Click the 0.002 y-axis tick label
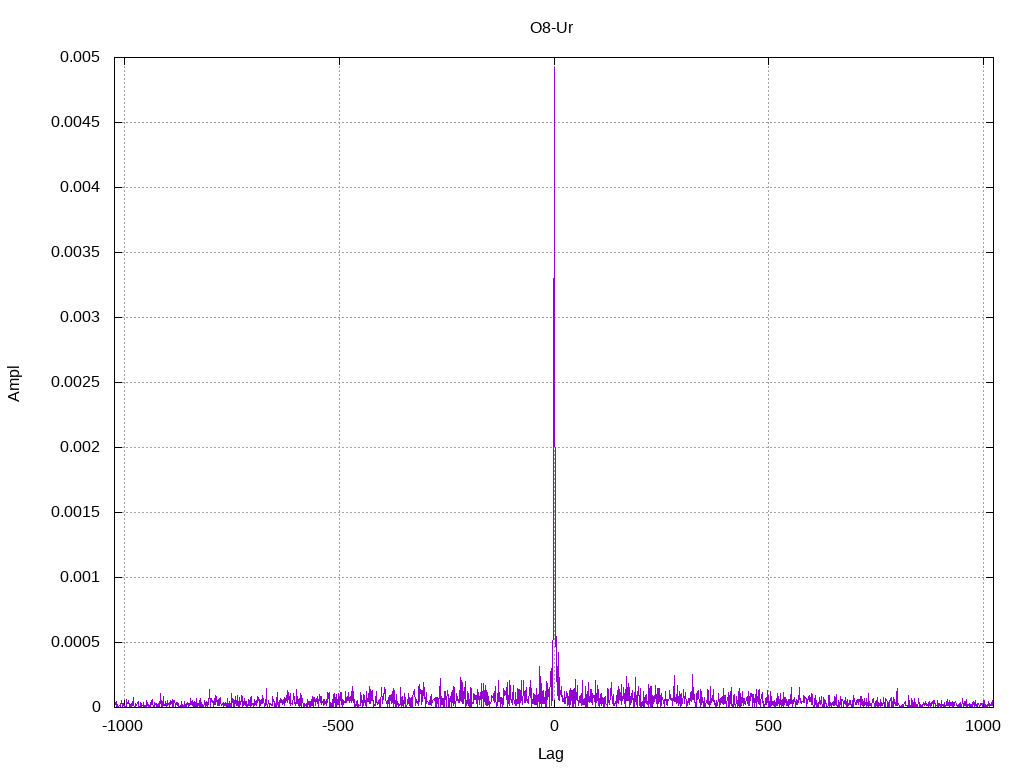 coord(80,447)
